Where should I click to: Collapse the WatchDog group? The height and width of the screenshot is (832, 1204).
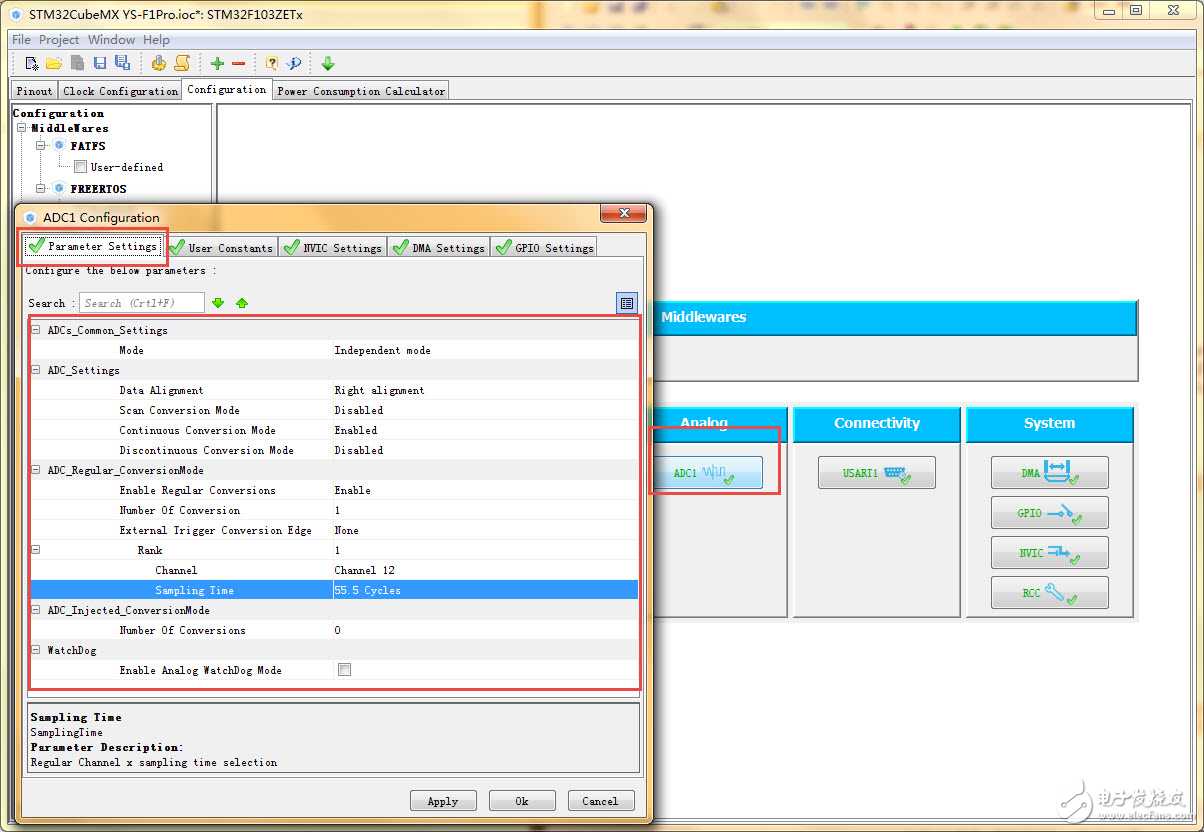tap(36, 650)
